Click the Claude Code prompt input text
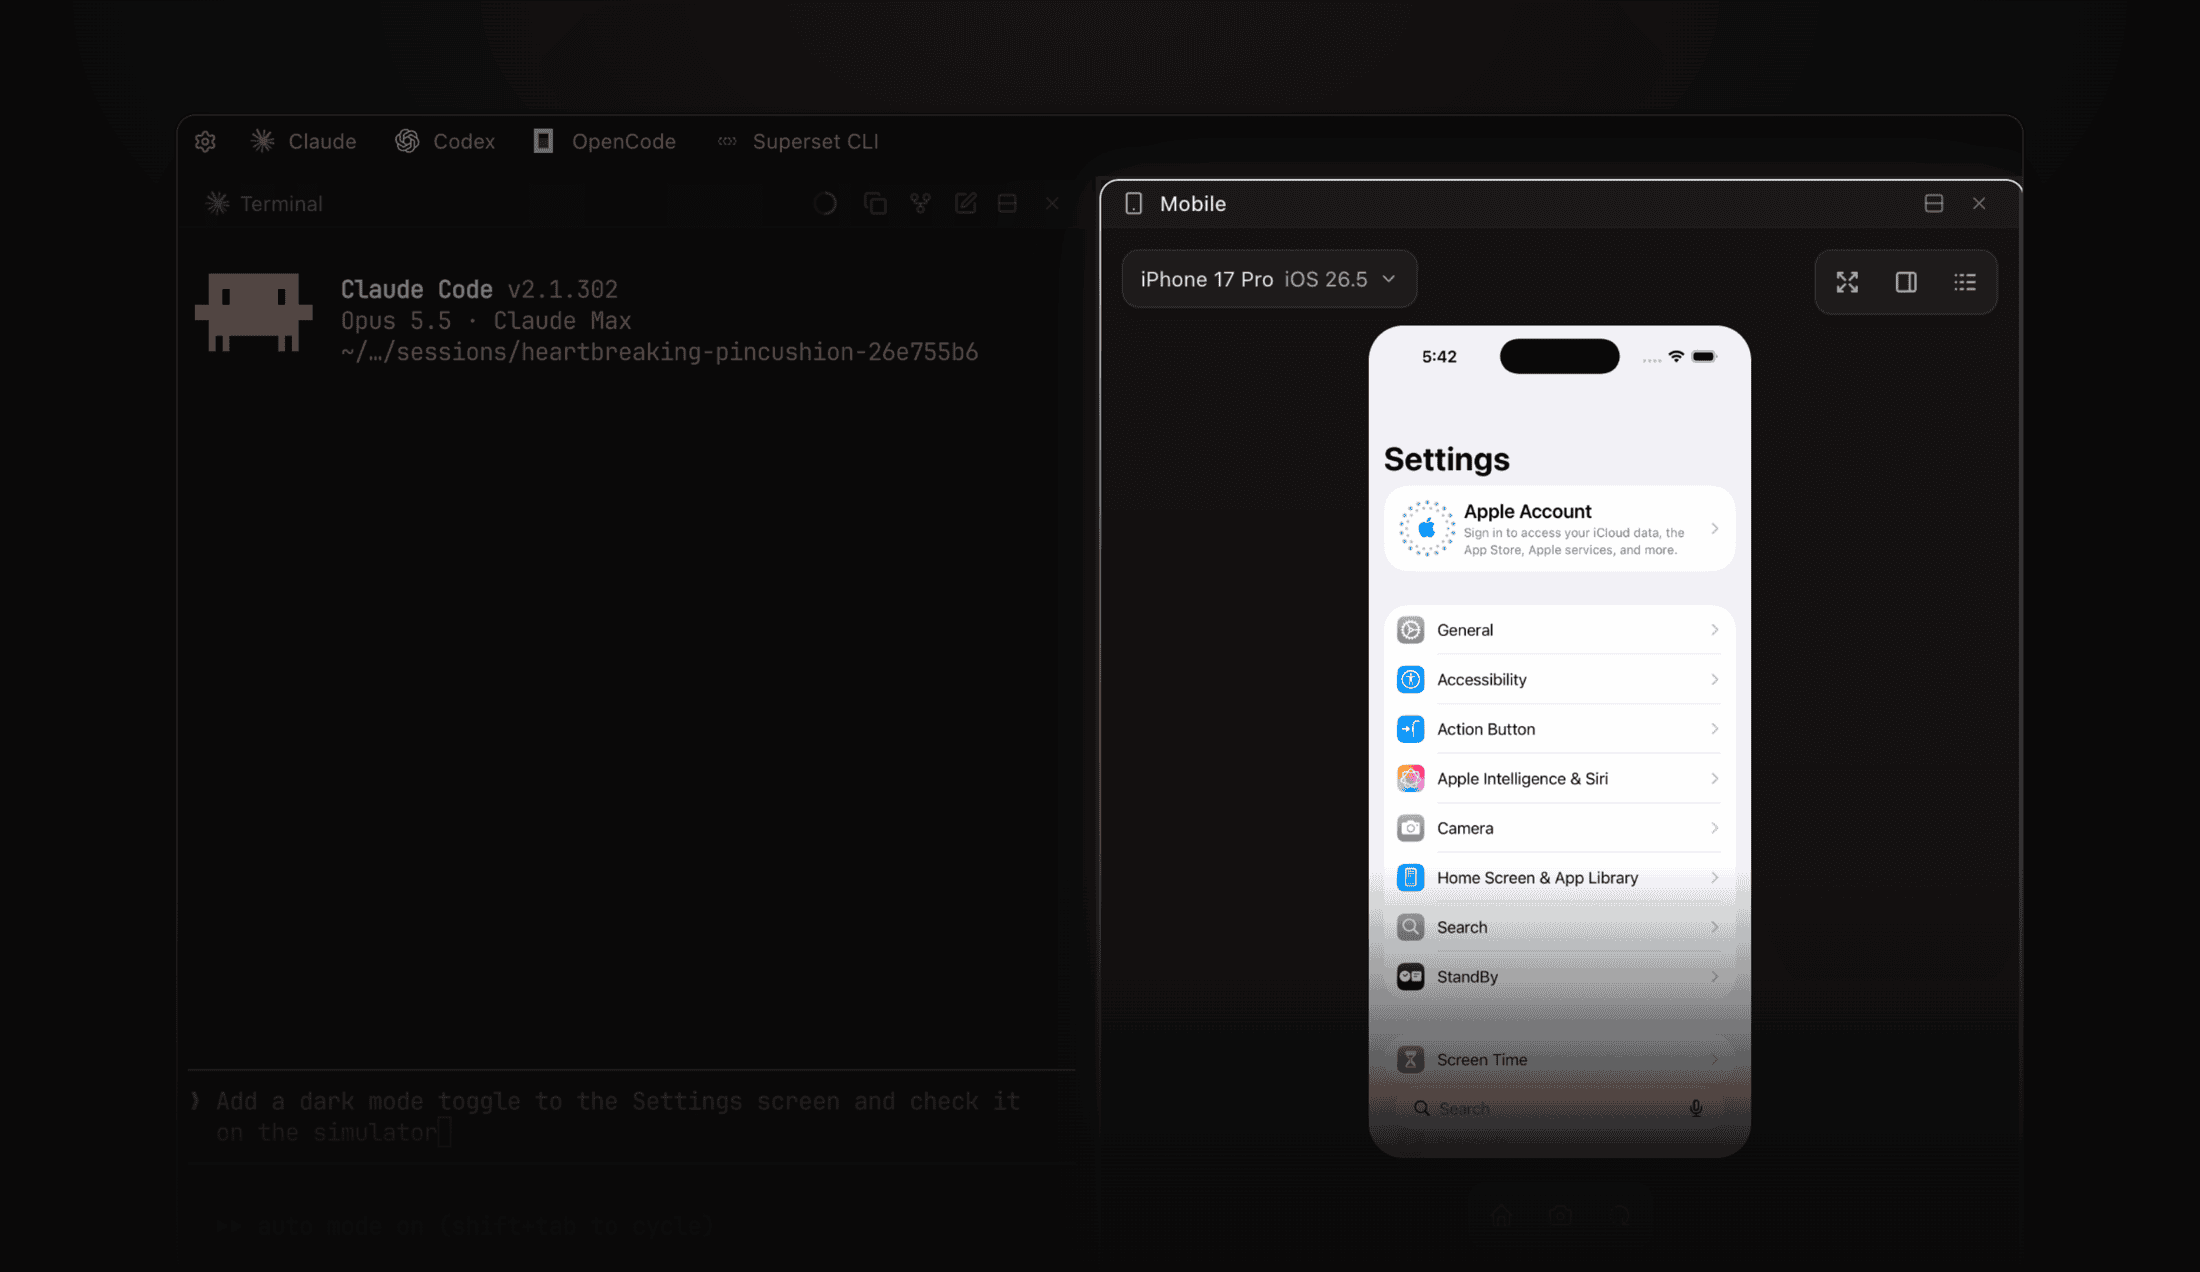Viewport: 2200px width, 1272px height. click(x=618, y=1116)
